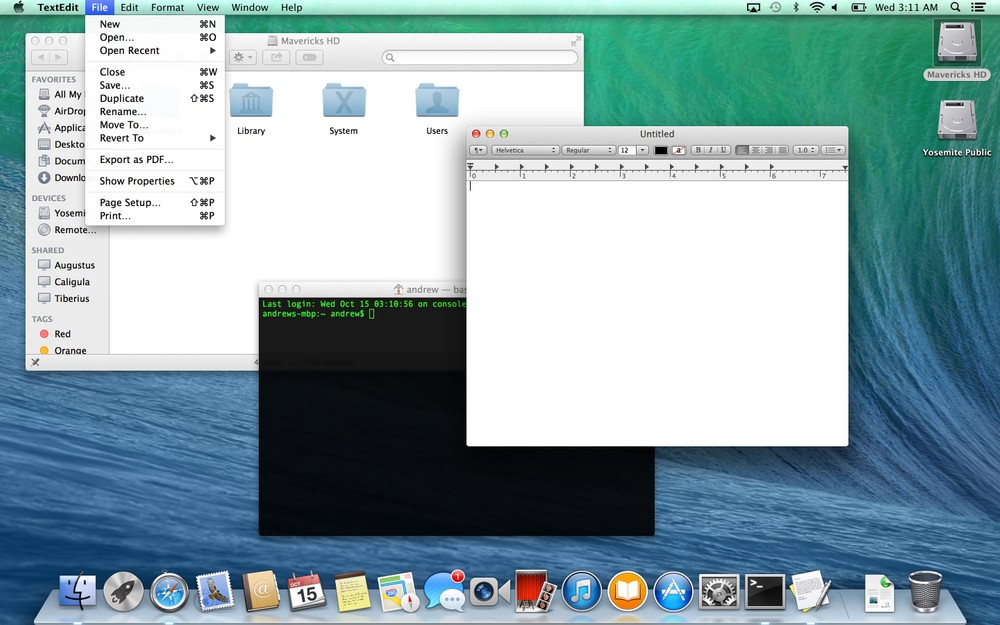Screen dimensions: 1000x625
Task: Open the list bullets and numbering button
Action: tap(833, 150)
